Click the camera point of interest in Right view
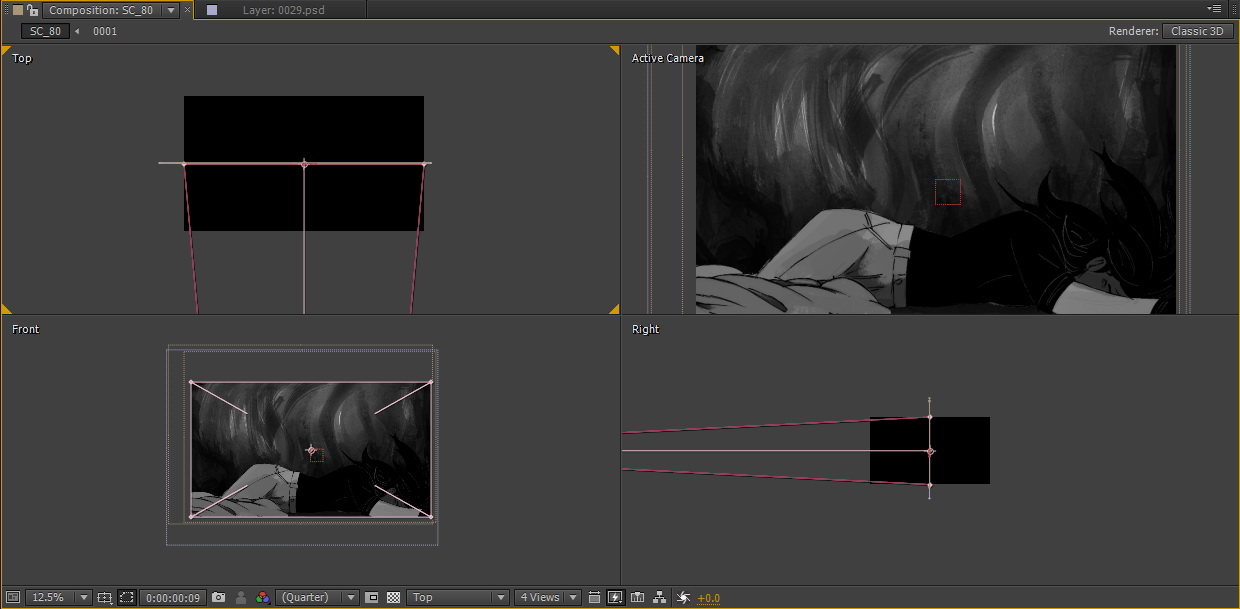The image size is (1240, 609). (930, 451)
